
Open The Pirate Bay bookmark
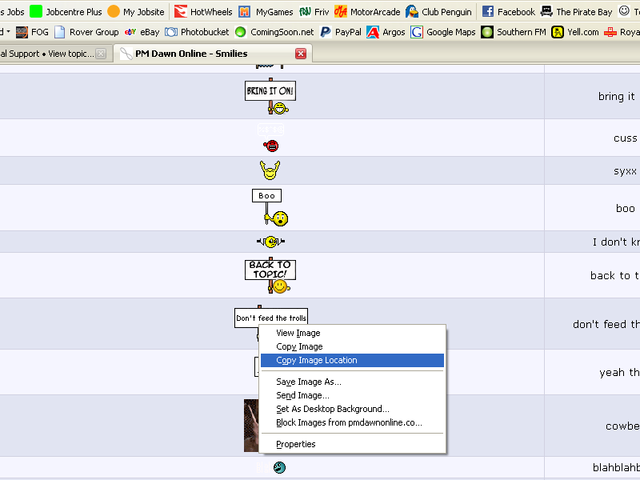click(x=576, y=12)
